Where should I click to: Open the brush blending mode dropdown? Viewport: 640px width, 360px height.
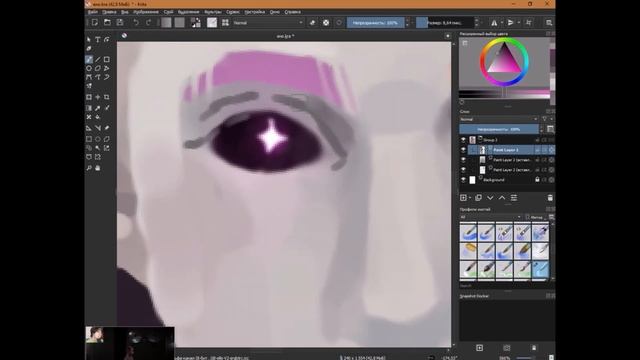pyautogui.click(x=268, y=22)
